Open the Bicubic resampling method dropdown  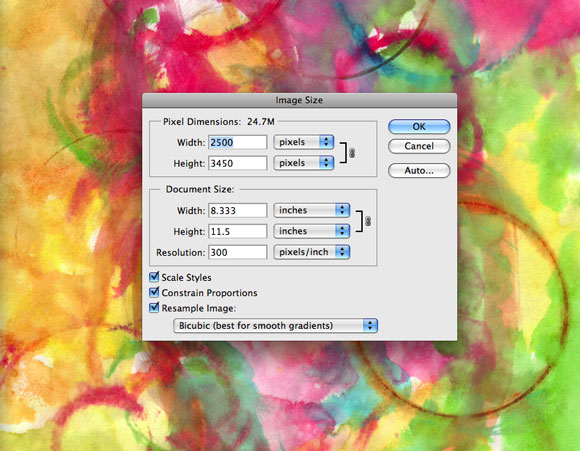click(x=275, y=326)
